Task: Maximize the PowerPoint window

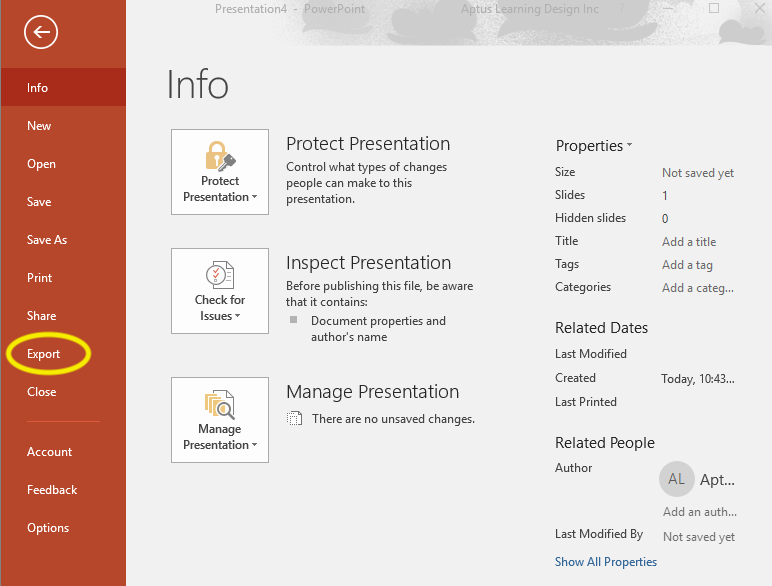Action: (x=714, y=8)
